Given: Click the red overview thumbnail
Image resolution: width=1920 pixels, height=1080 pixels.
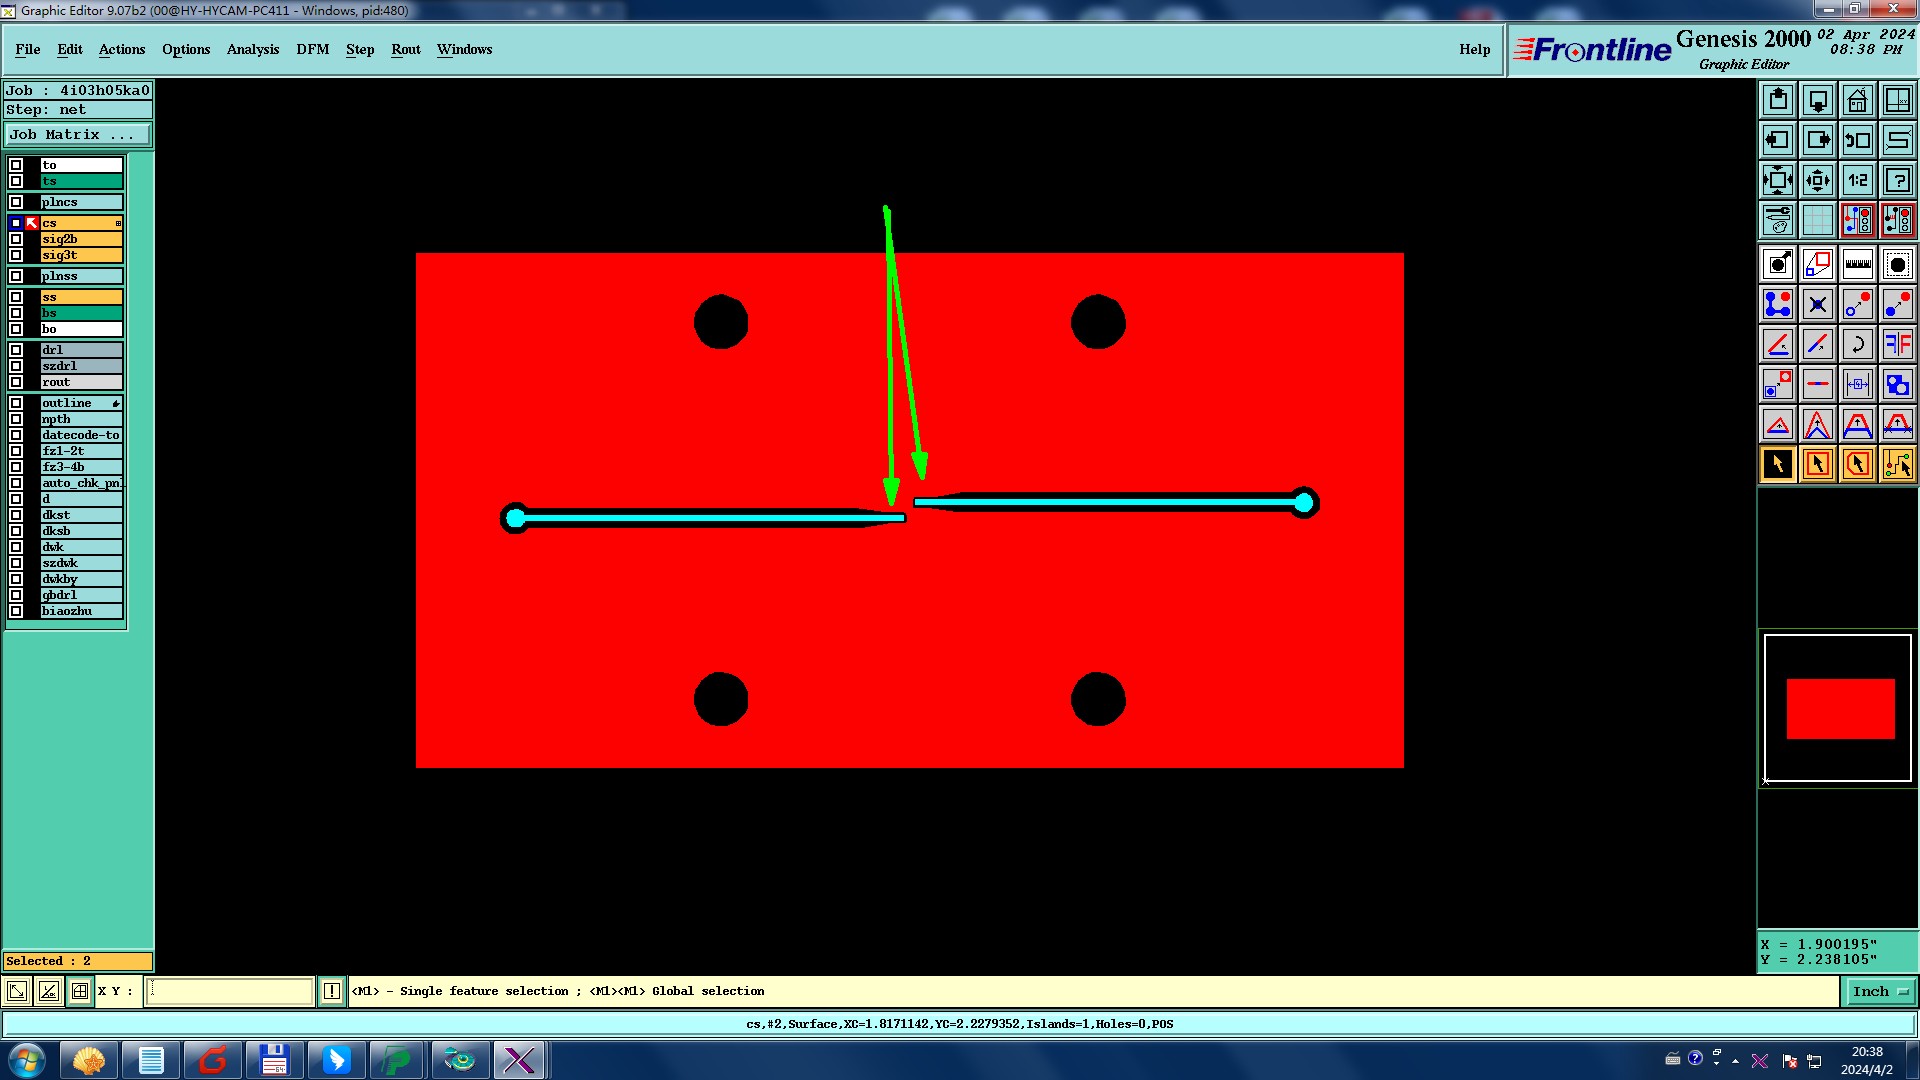Looking at the screenshot, I should tap(1840, 708).
